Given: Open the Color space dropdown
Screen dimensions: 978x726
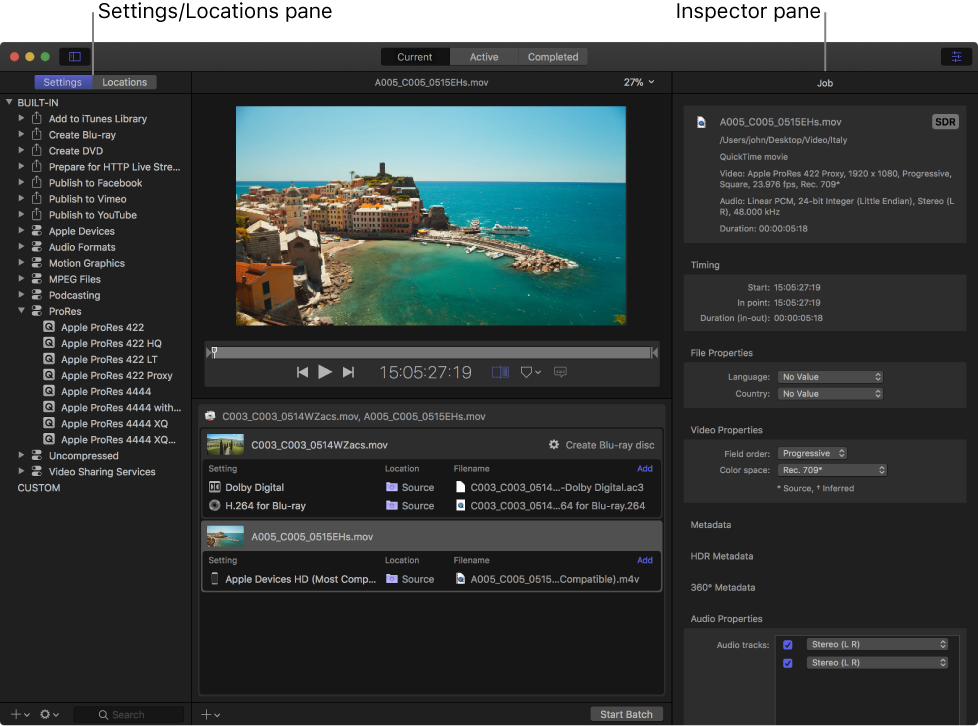Looking at the screenshot, I should click(x=832, y=470).
